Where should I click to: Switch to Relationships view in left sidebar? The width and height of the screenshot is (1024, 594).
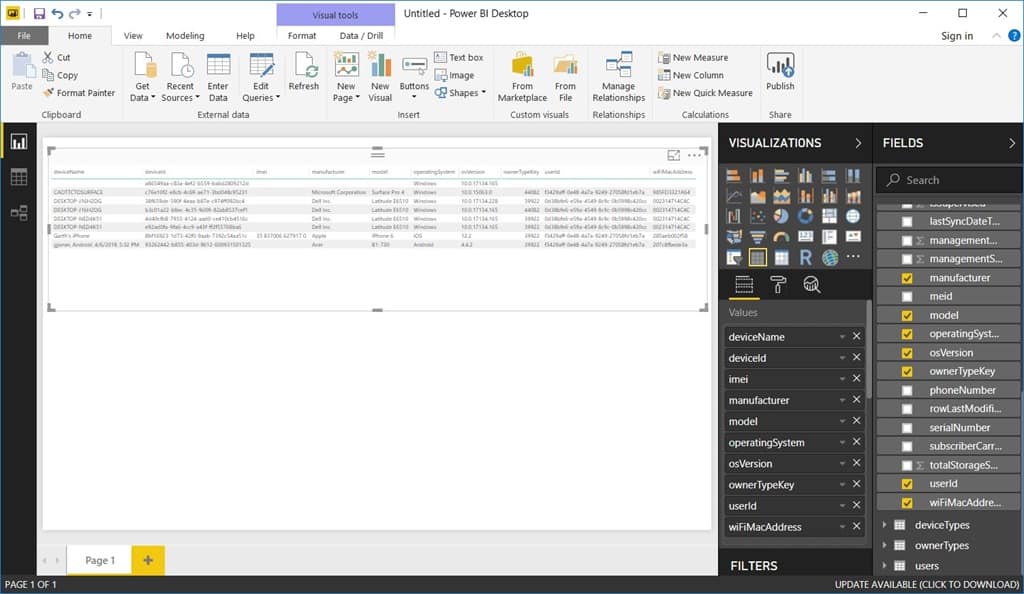pos(18,213)
